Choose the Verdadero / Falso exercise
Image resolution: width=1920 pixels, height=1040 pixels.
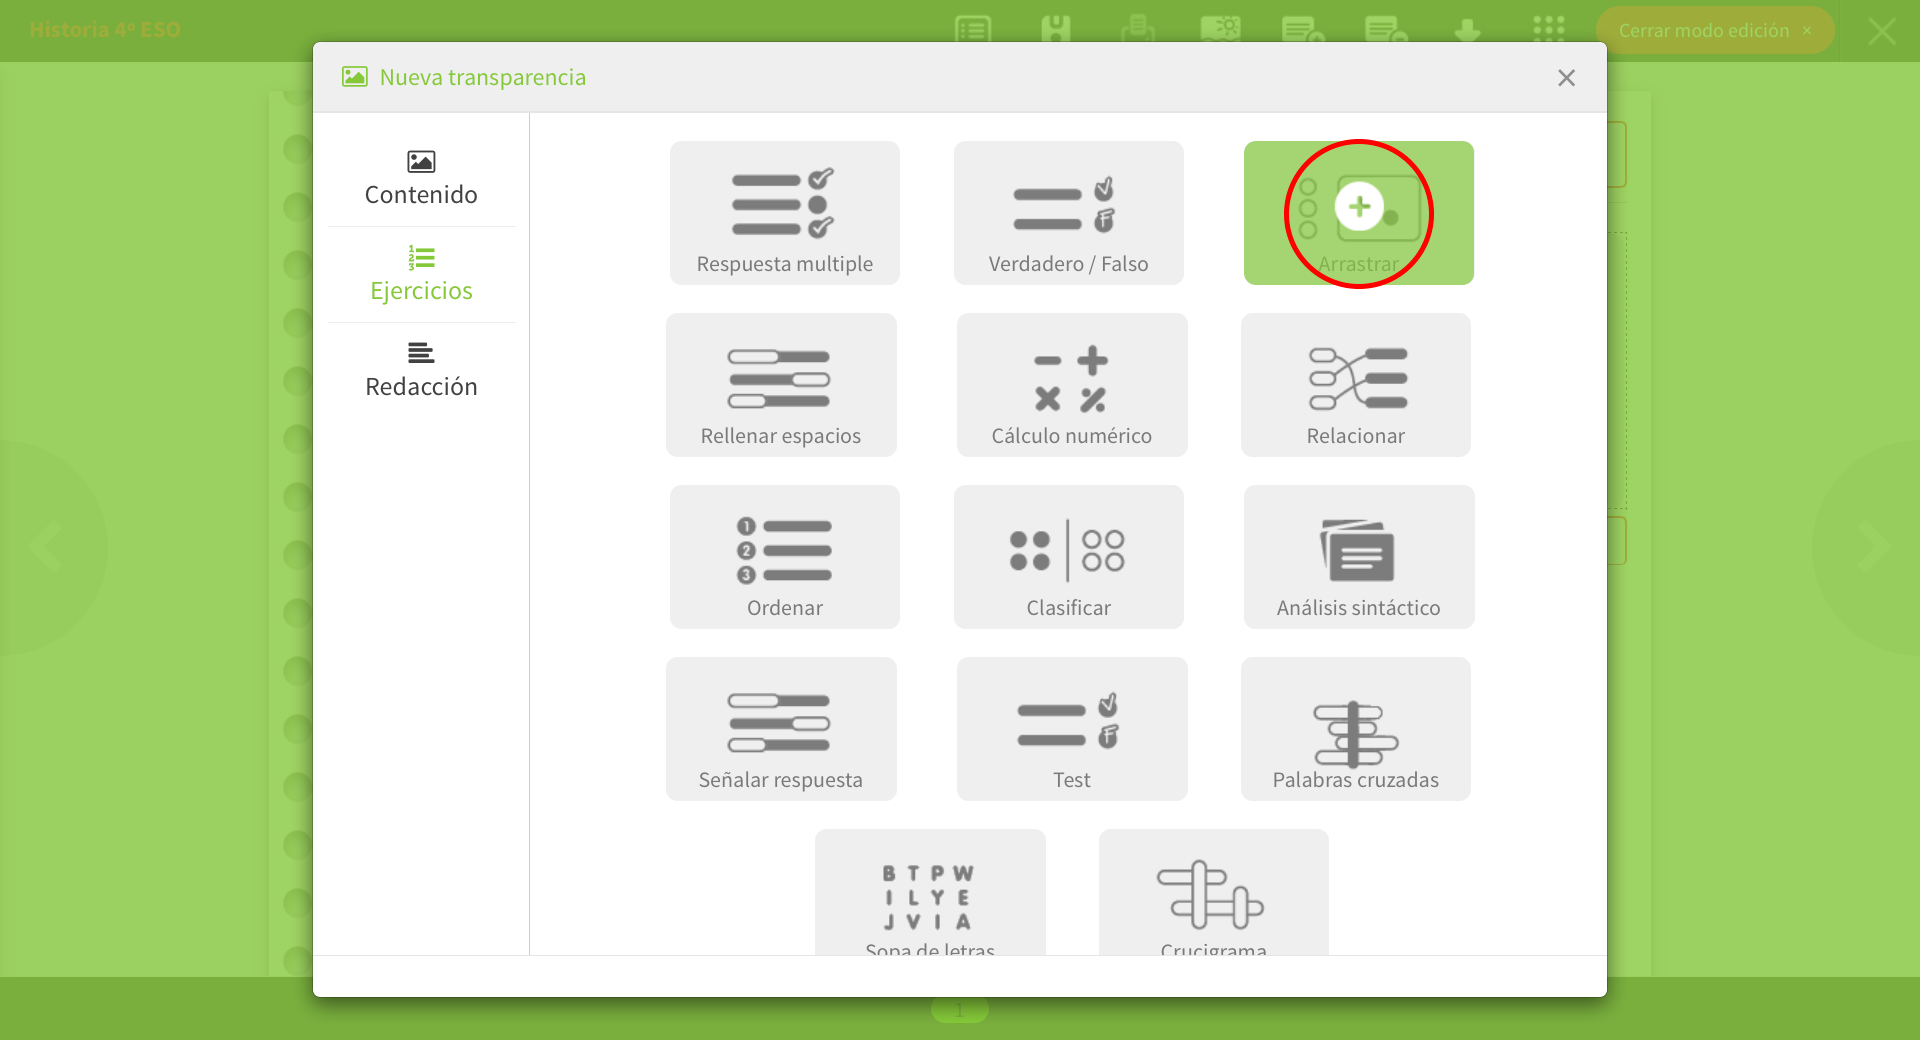click(x=1068, y=213)
